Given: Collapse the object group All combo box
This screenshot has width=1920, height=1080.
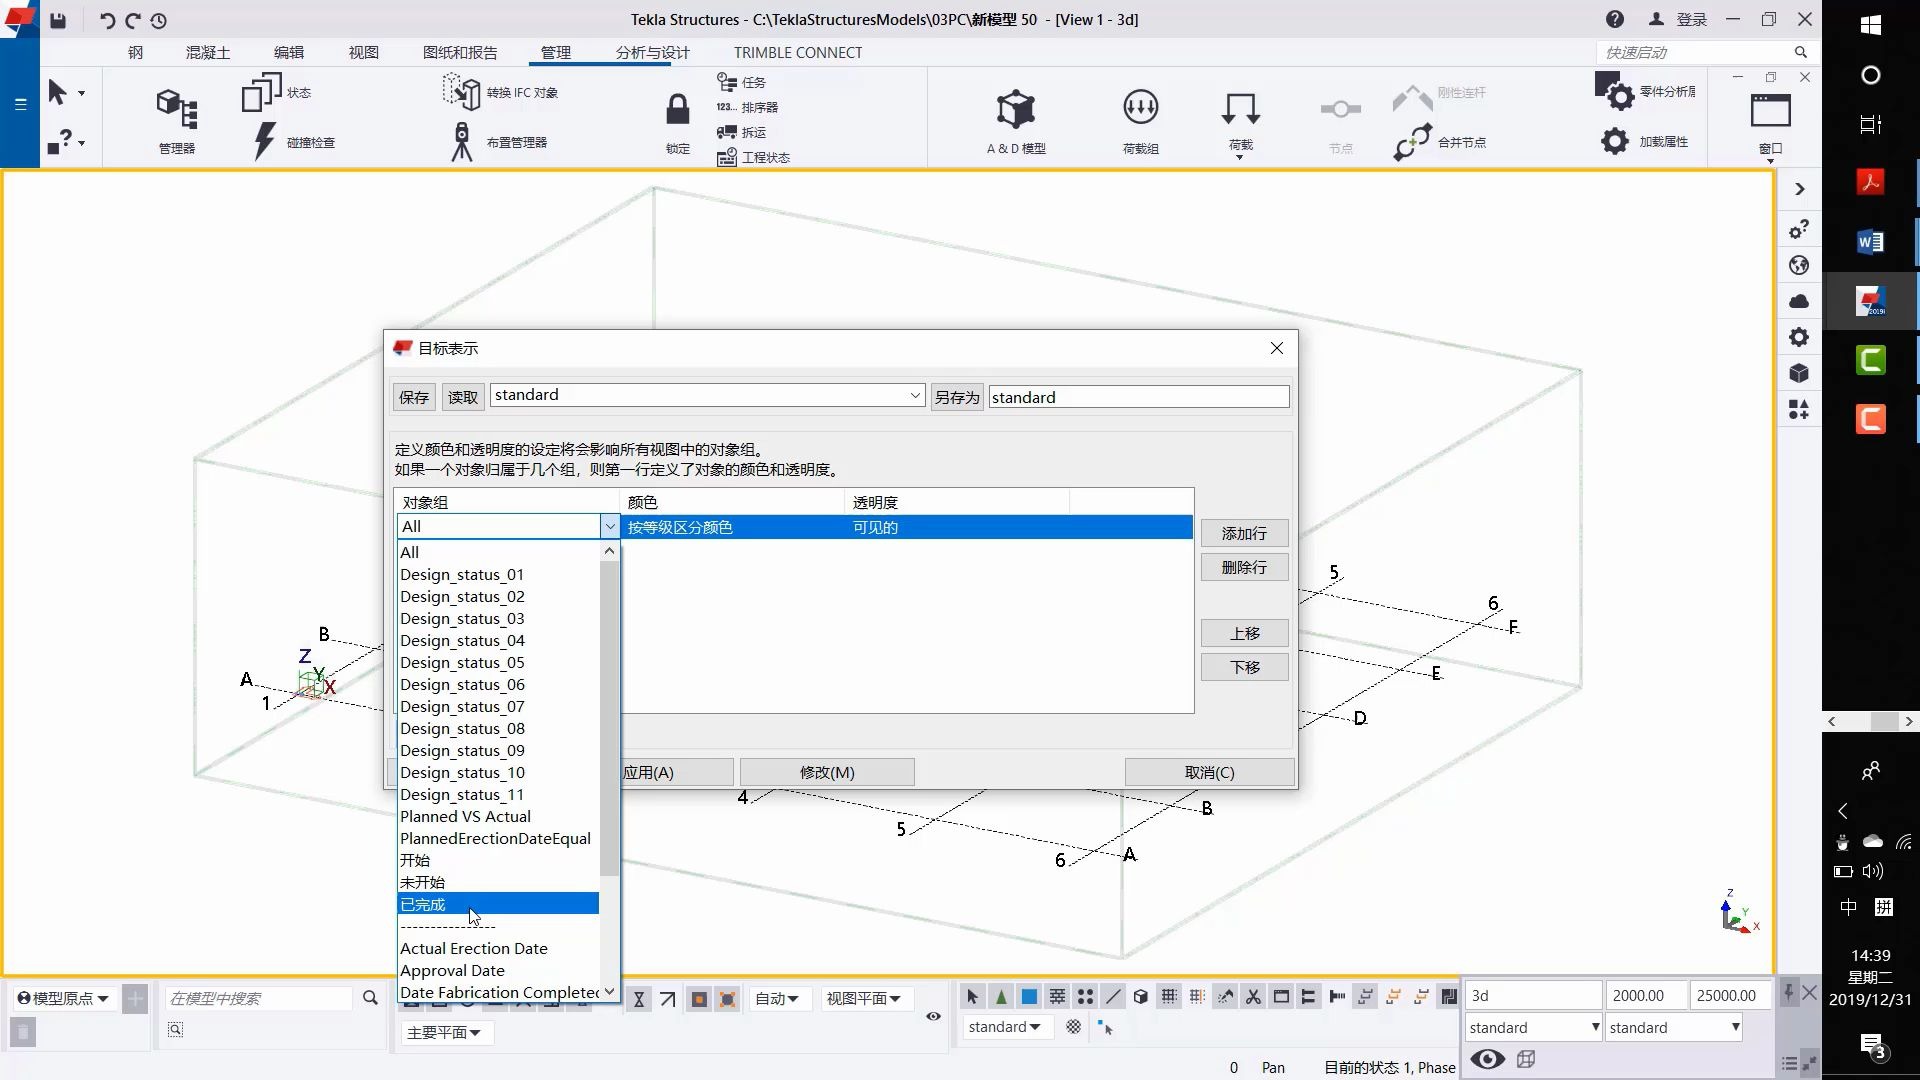Looking at the screenshot, I should pos(609,527).
